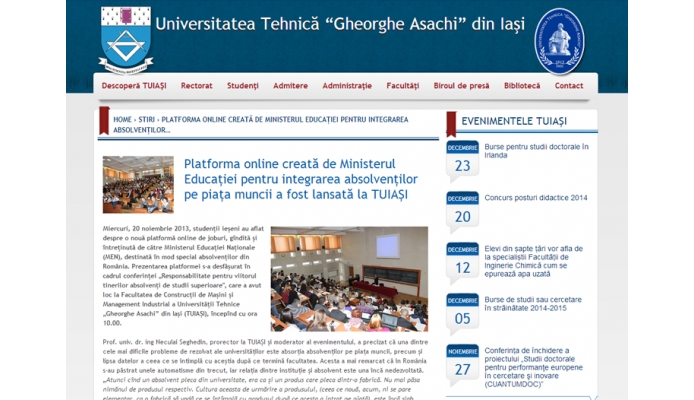Image resolution: width=694 pixels, height=400 pixels.
Task: Click the article headline Platforma online creată
Action: (x=301, y=179)
